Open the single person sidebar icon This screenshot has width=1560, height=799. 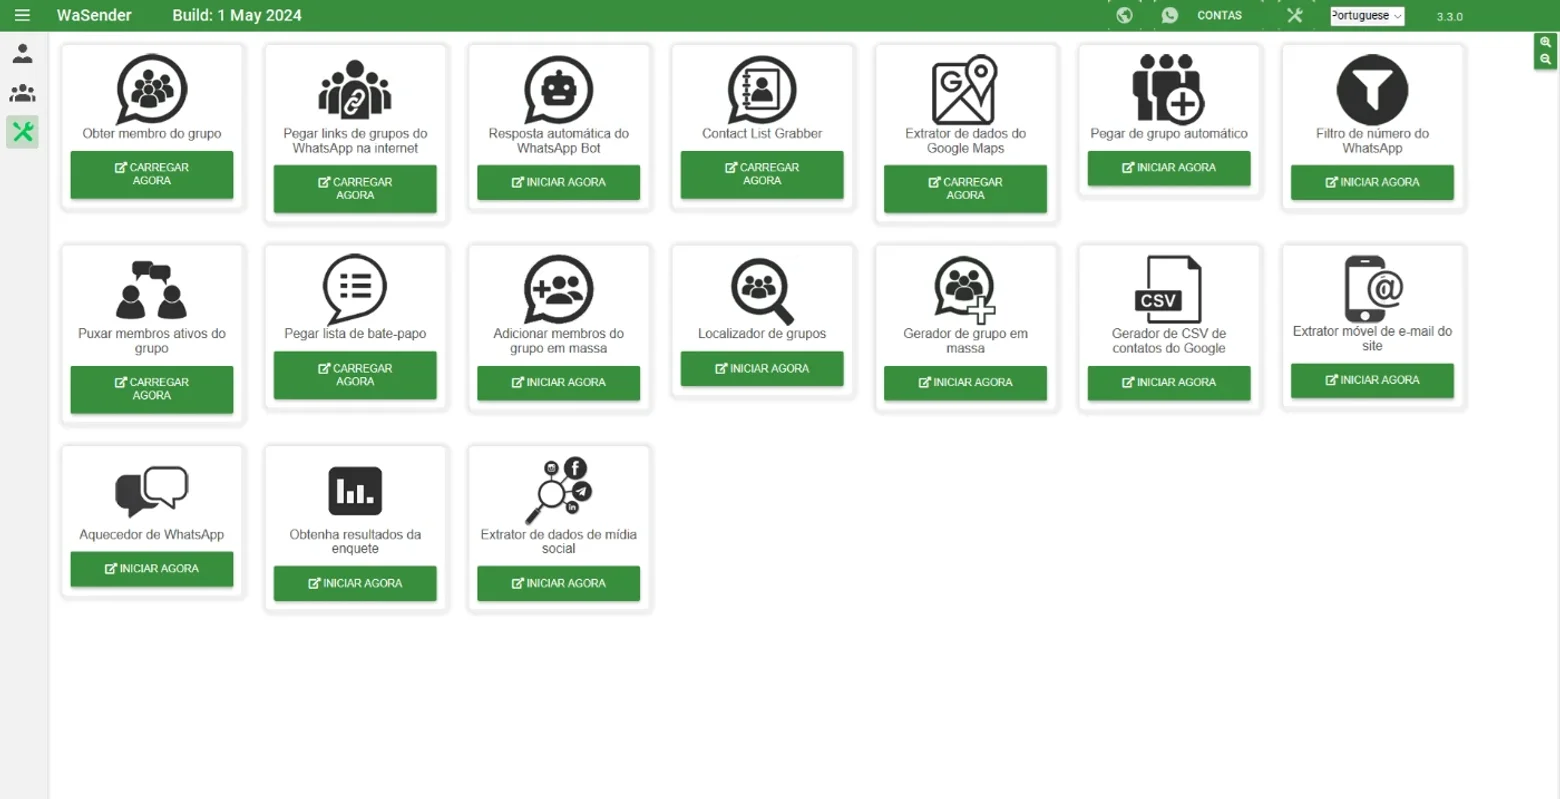click(22, 53)
